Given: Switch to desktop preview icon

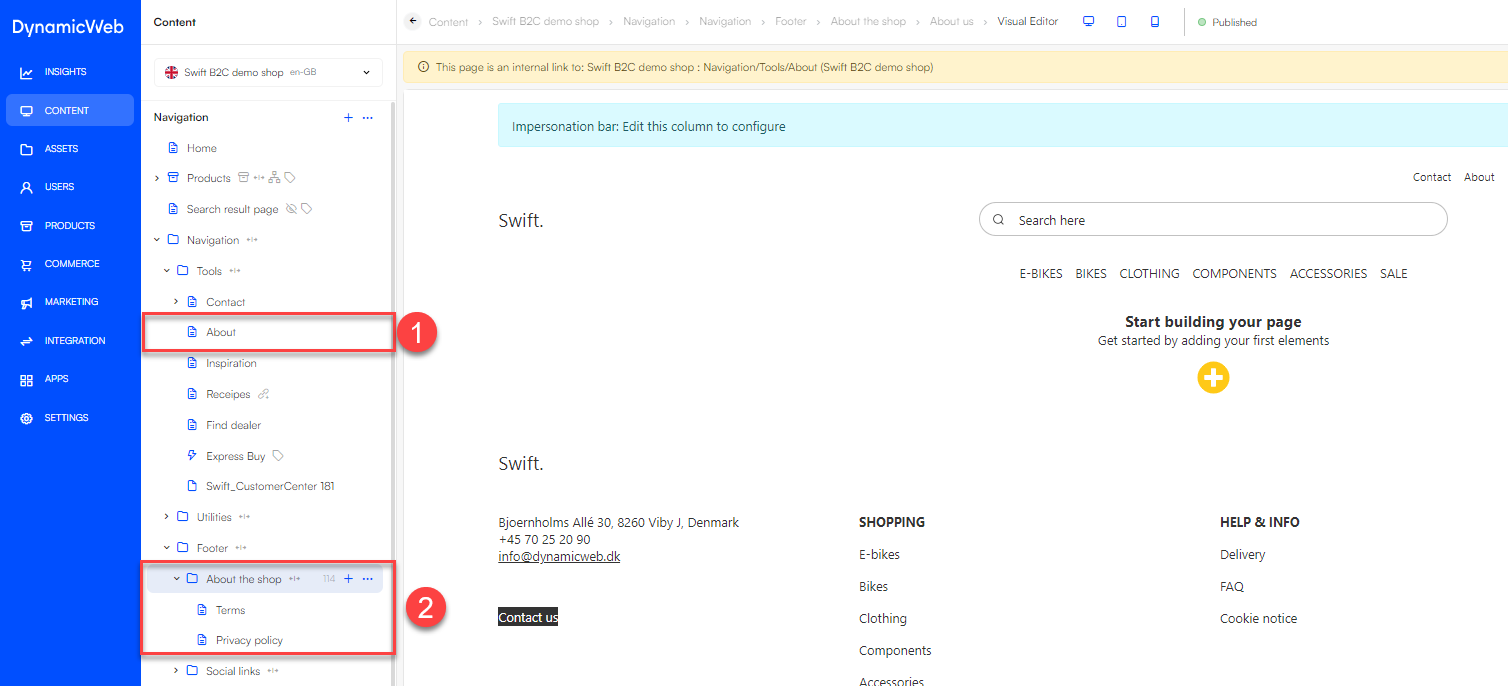Looking at the screenshot, I should coord(1089,21).
